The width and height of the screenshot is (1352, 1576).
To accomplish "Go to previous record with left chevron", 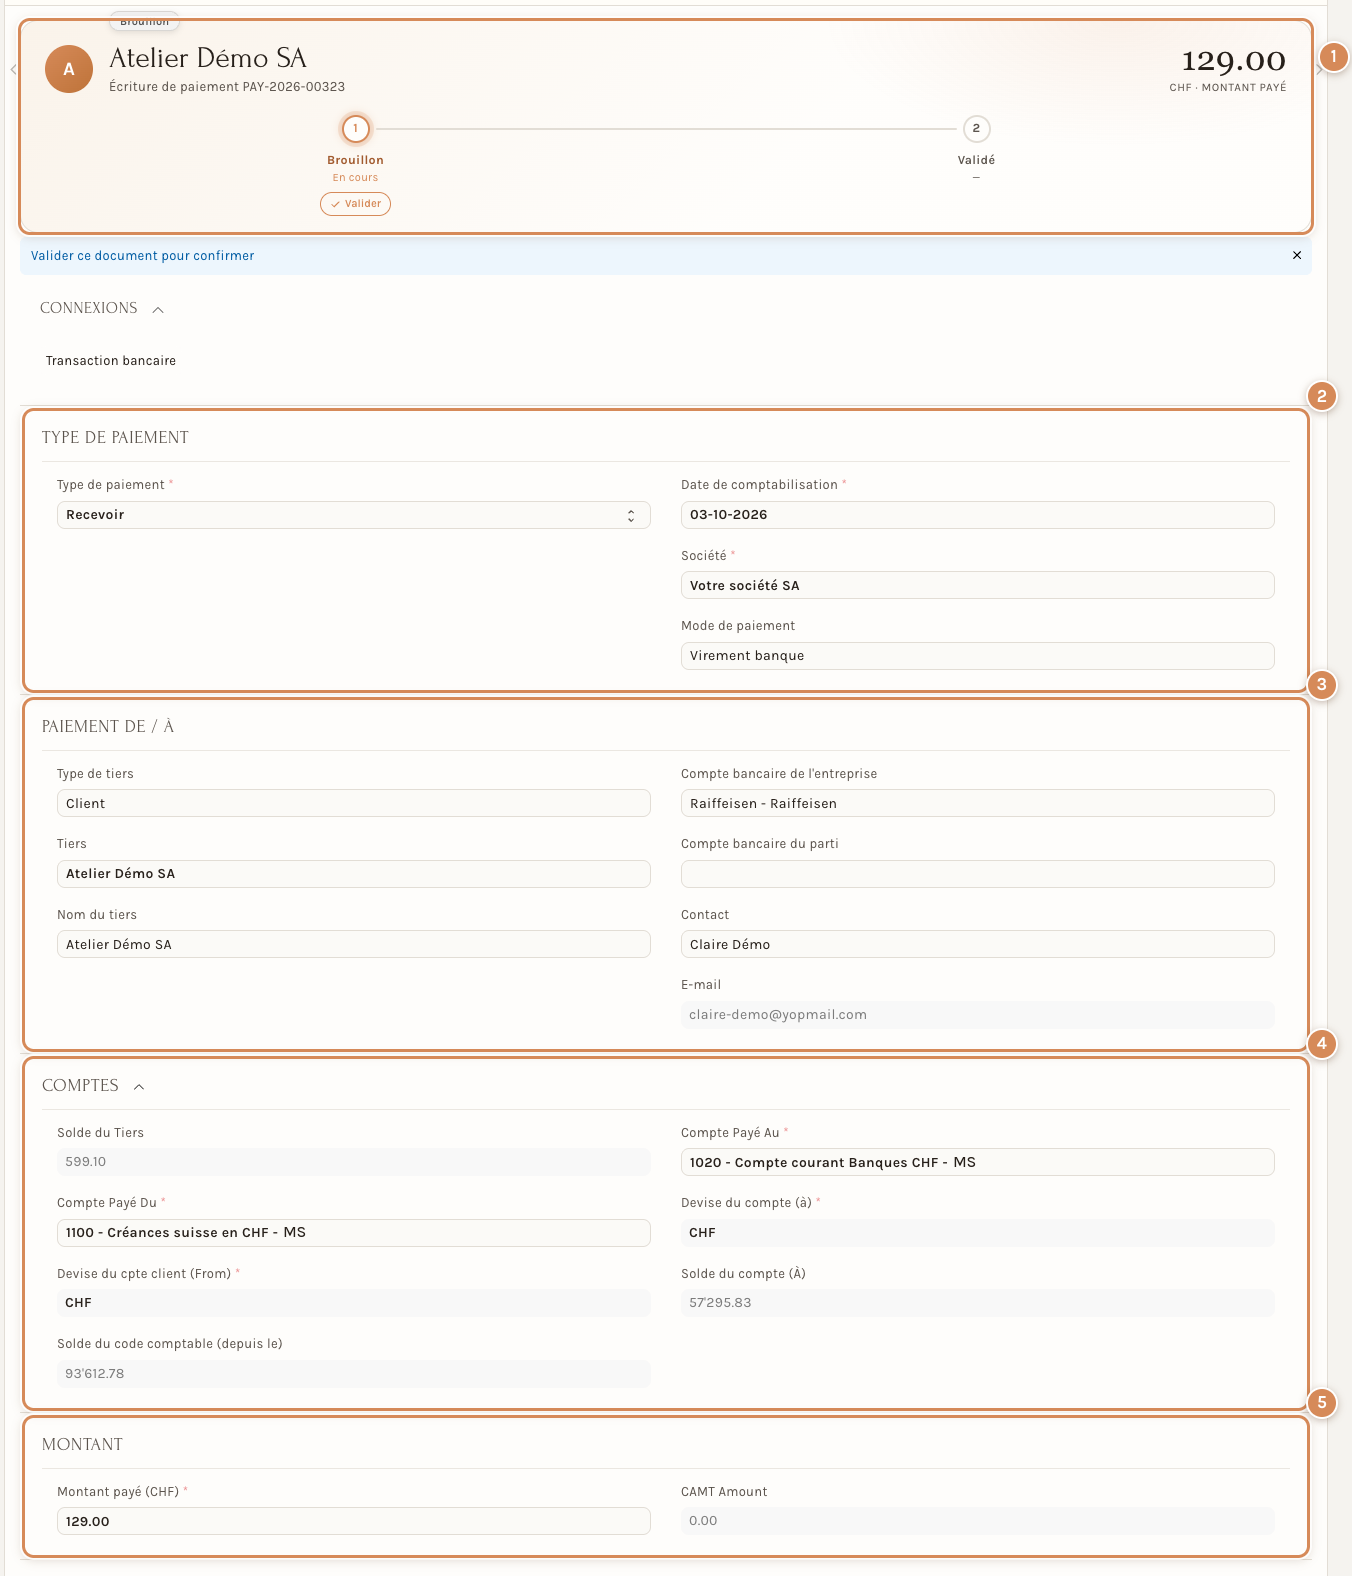I will (13, 69).
